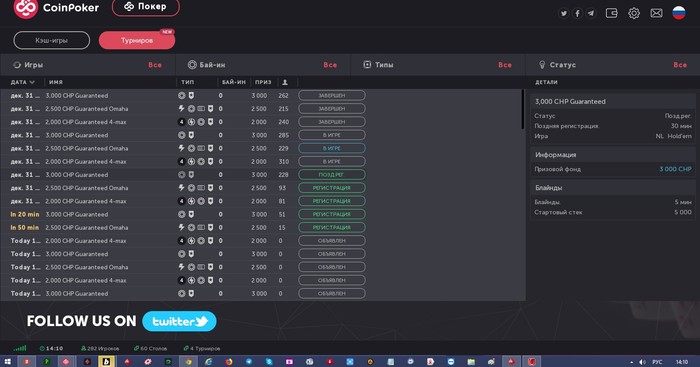This screenshot has height=367, width=700.
Task: Sort by the БАЙ-ИН column header
Action: 233,82
